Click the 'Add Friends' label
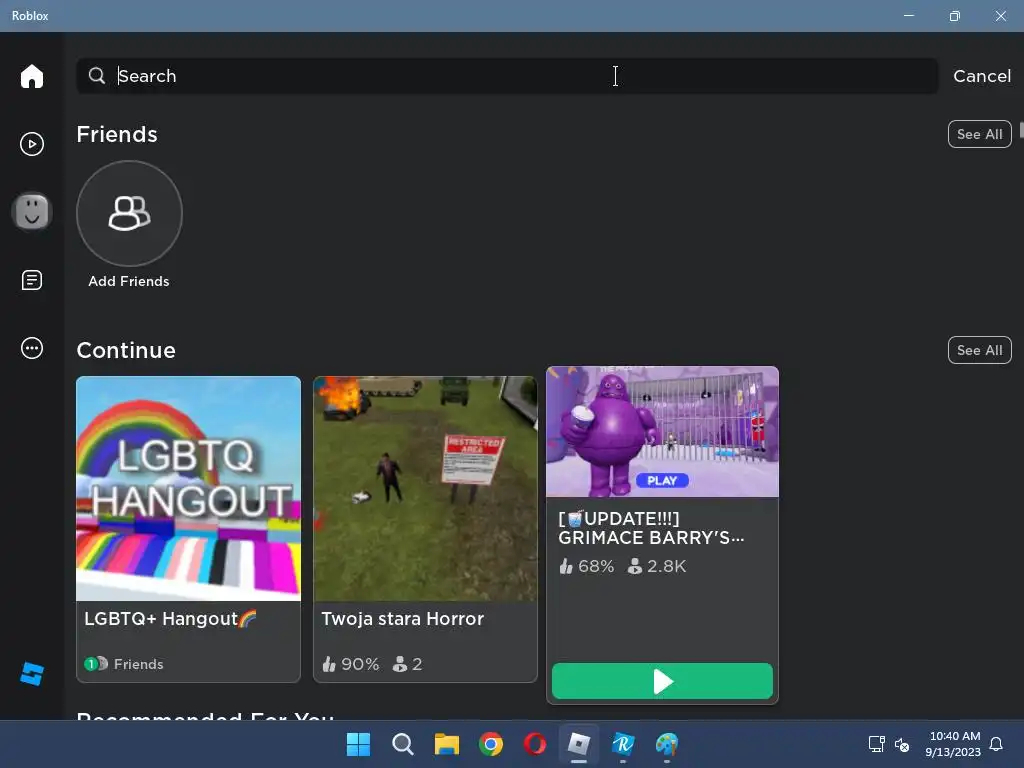The image size is (1024, 768). pos(129,281)
